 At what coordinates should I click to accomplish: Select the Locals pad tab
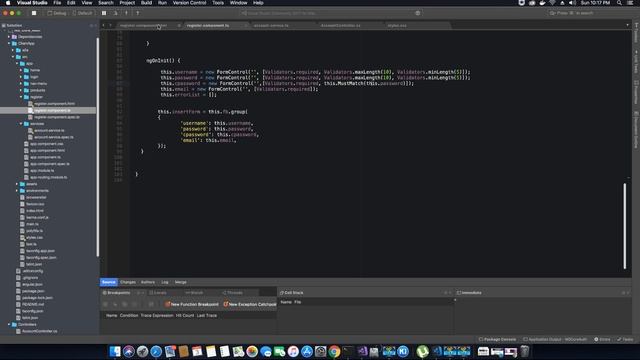(158, 293)
